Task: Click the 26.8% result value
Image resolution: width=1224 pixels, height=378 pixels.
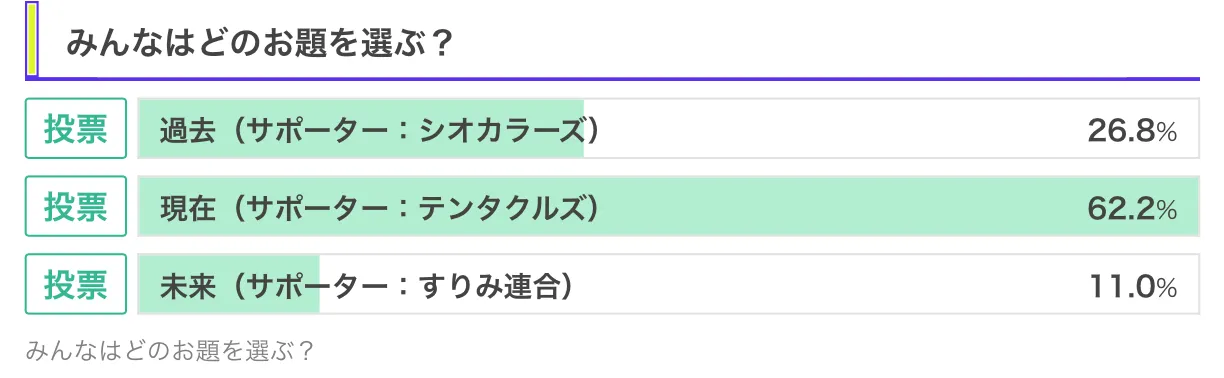Action: (1132, 130)
